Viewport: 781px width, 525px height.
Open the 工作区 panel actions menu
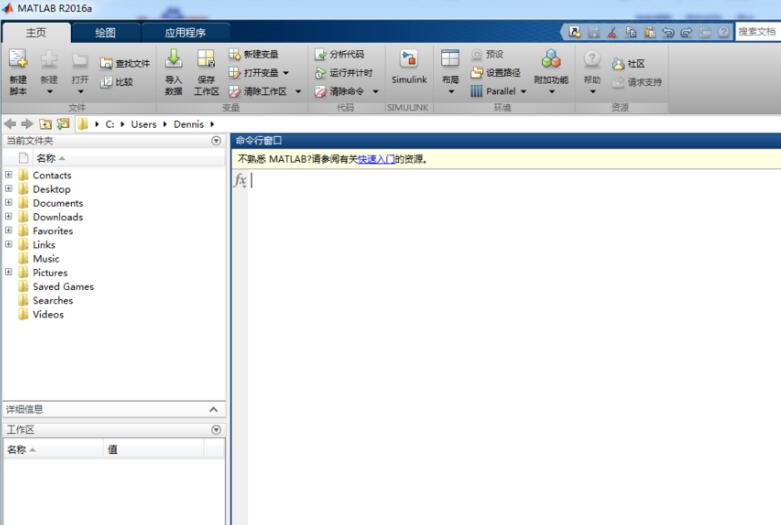coord(216,429)
